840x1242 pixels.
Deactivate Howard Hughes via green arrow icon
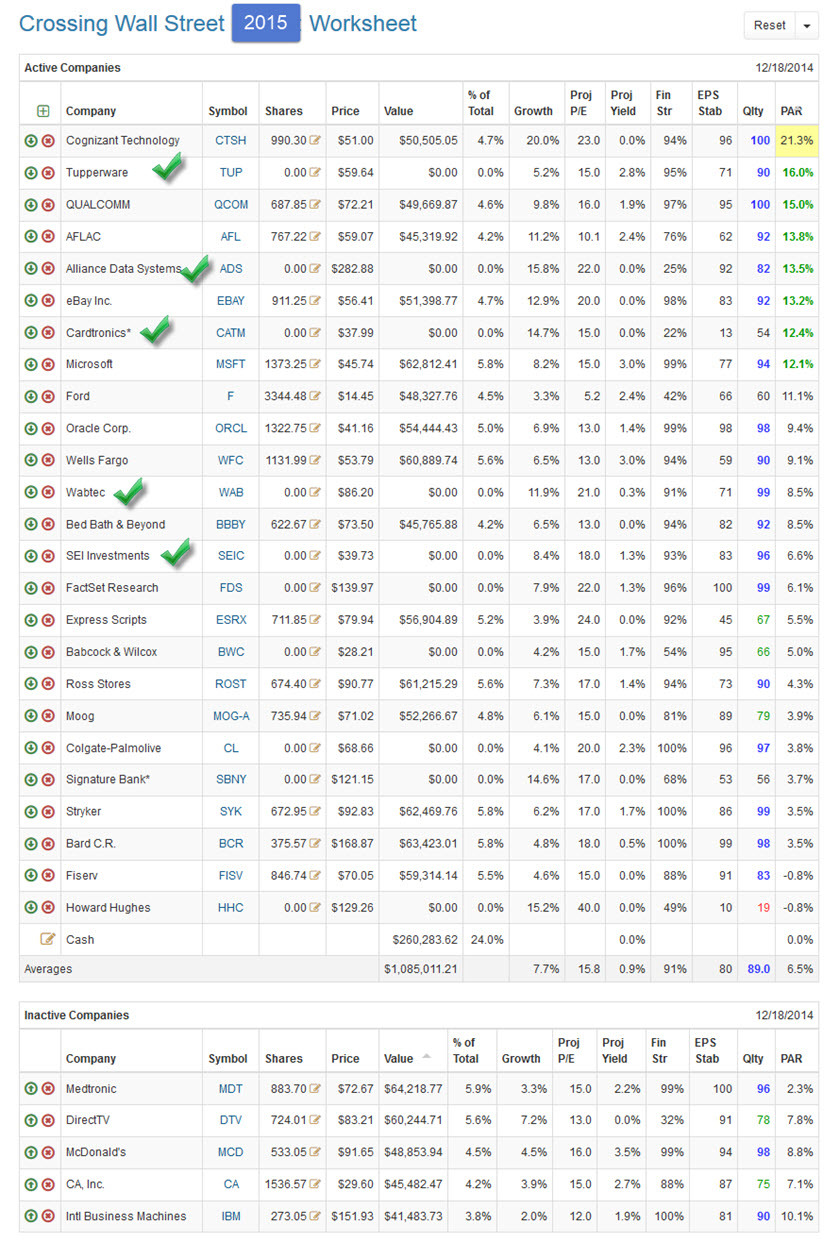tap(32, 908)
